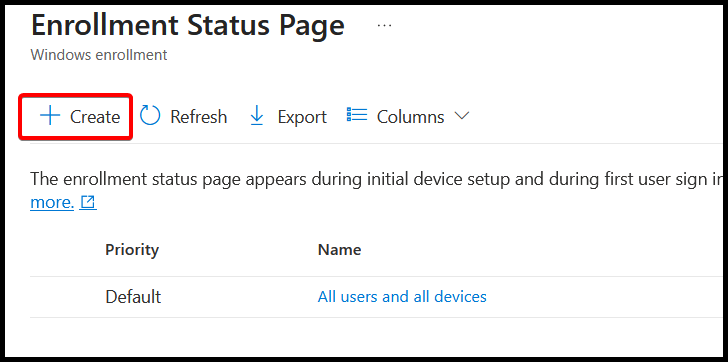This screenshot has height=362, width=728.
Task: Open the ellipsis more options beside title
Action: pyautogui.click(x=384, y=26)
